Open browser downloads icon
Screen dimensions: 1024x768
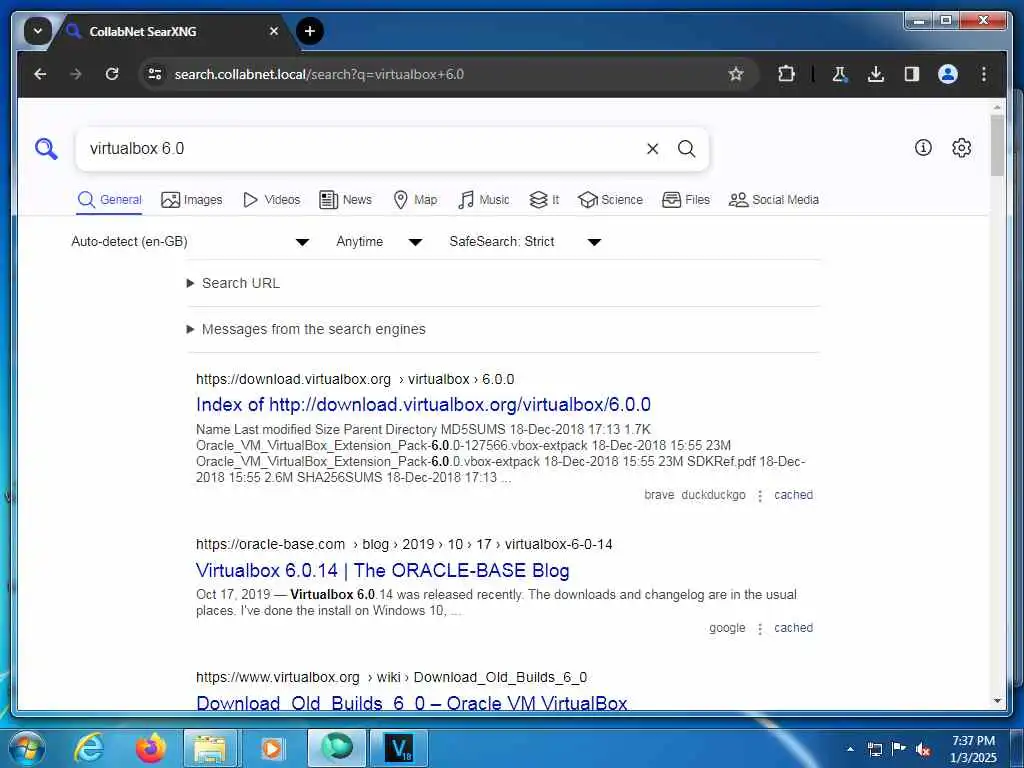[876, 74]
